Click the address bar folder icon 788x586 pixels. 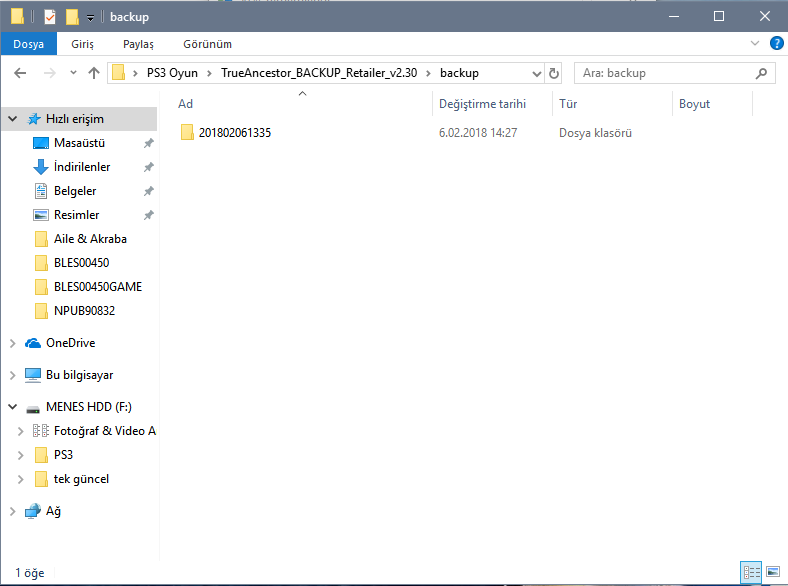pyautogui.click(x=119, y=73)
